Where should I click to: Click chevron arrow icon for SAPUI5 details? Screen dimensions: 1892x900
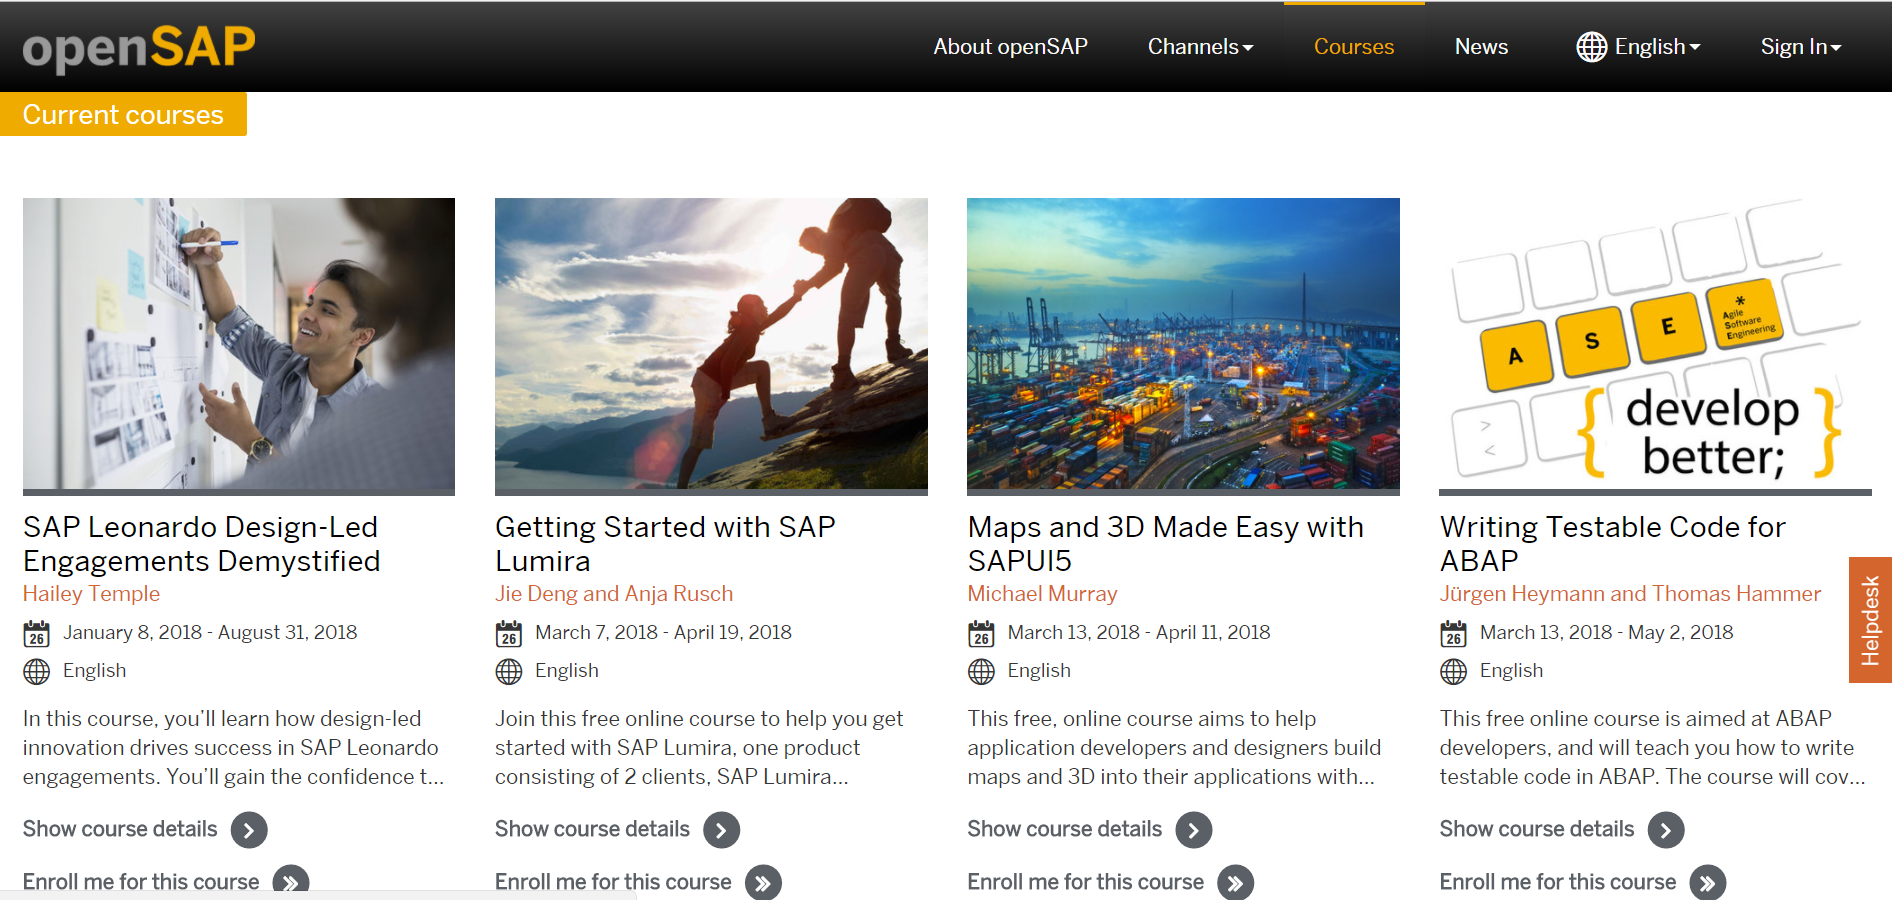tap(1193, 830)
